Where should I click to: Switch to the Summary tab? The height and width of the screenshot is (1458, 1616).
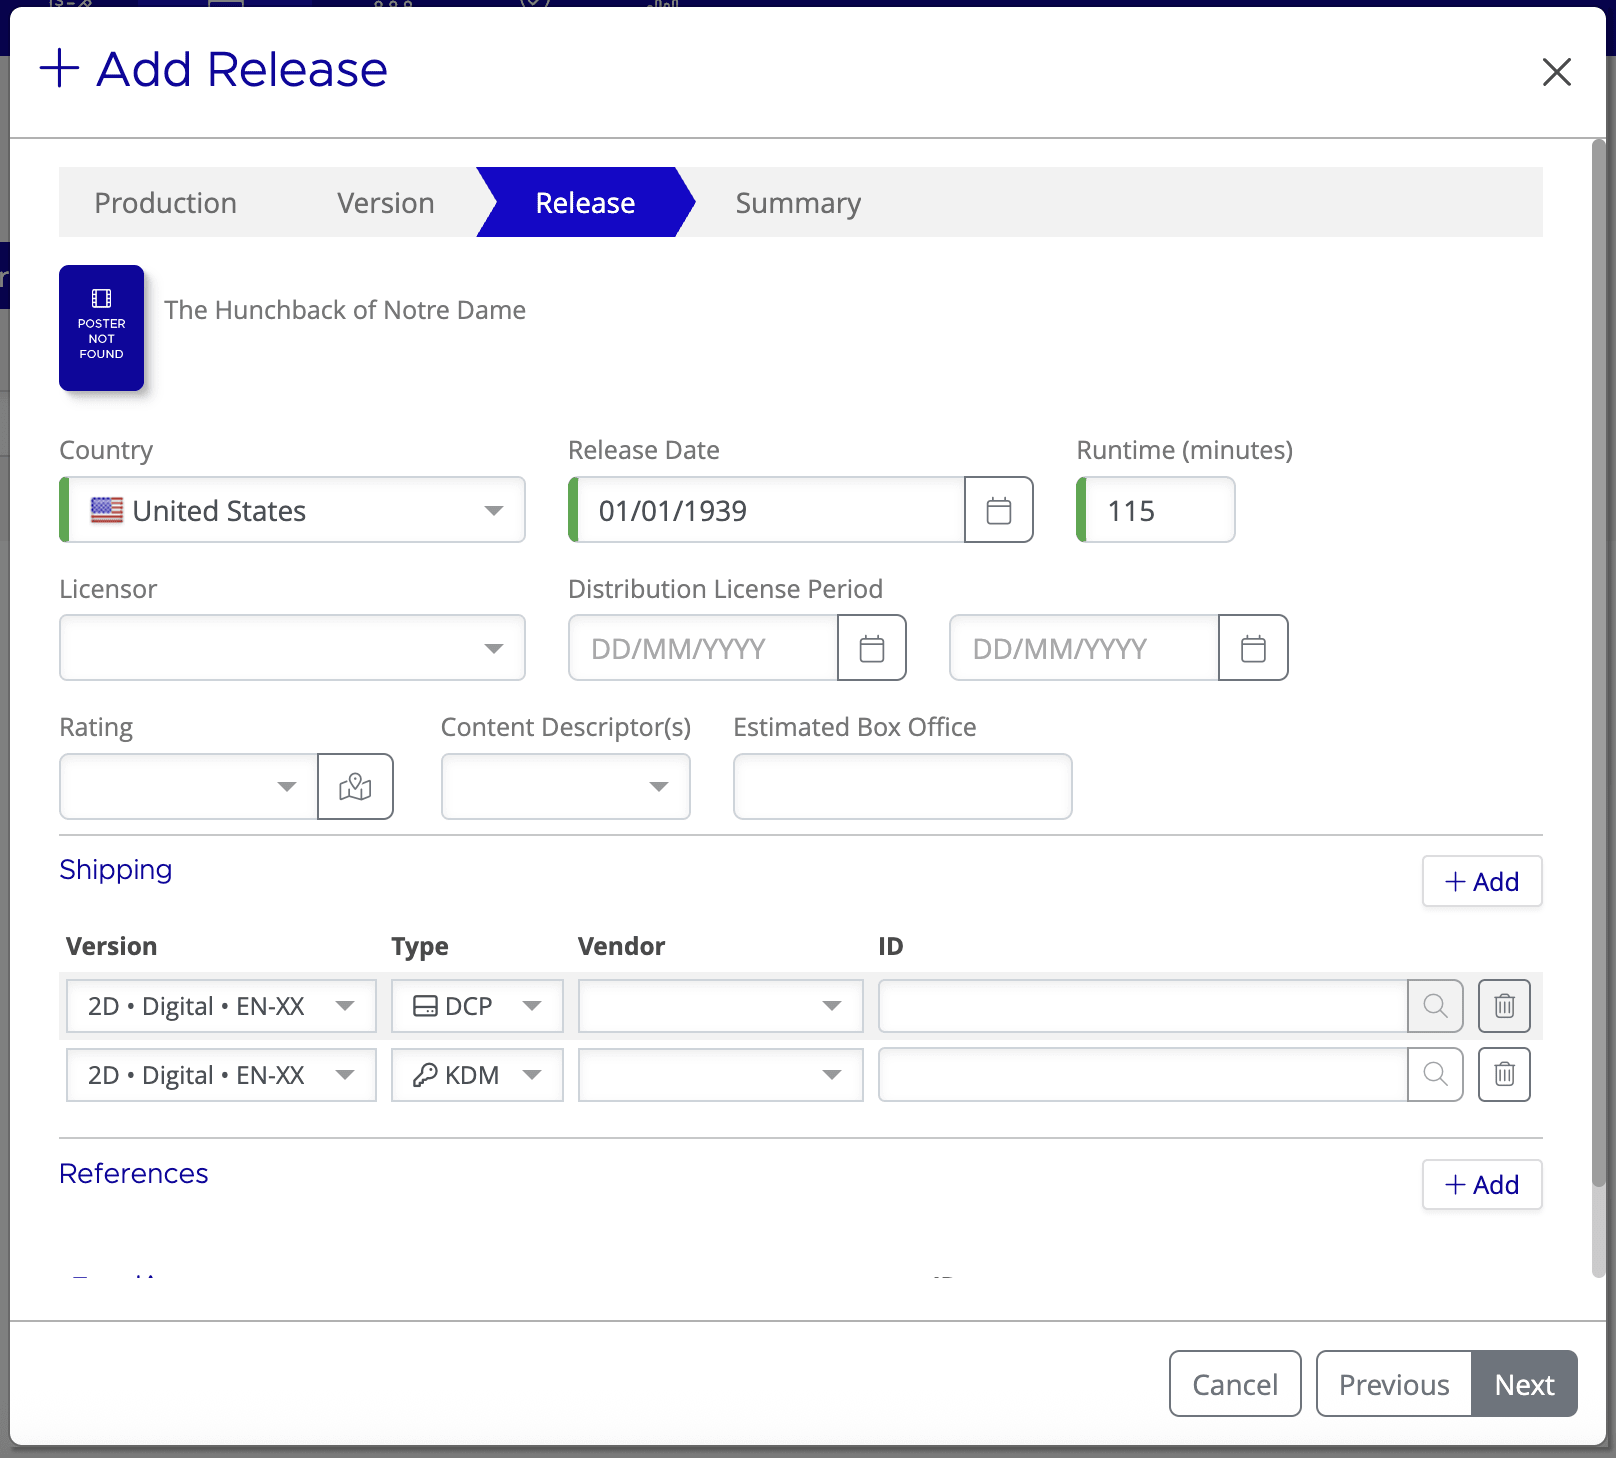798,202
